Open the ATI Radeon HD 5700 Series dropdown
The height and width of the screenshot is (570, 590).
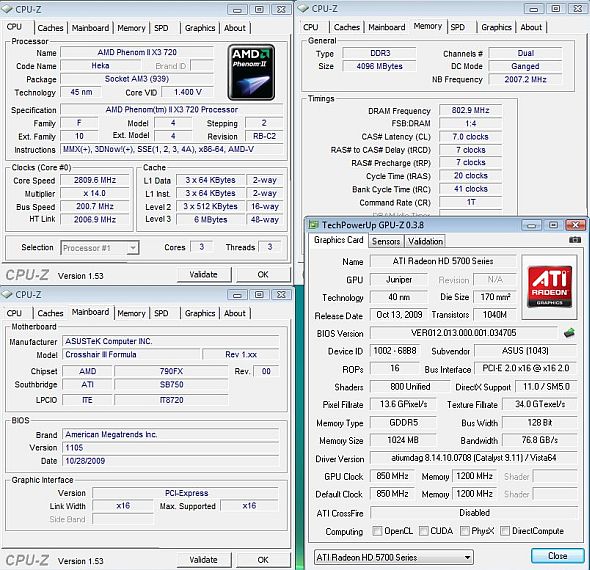coord(394,557)
